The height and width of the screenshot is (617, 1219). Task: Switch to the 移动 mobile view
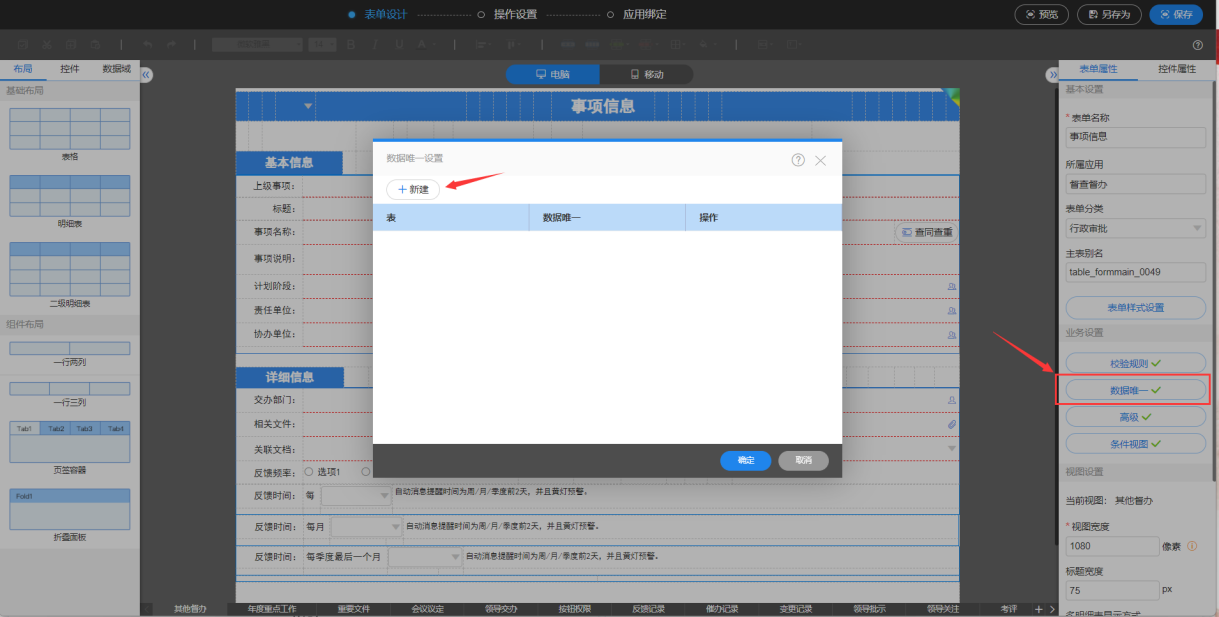[x=646, y=74]
